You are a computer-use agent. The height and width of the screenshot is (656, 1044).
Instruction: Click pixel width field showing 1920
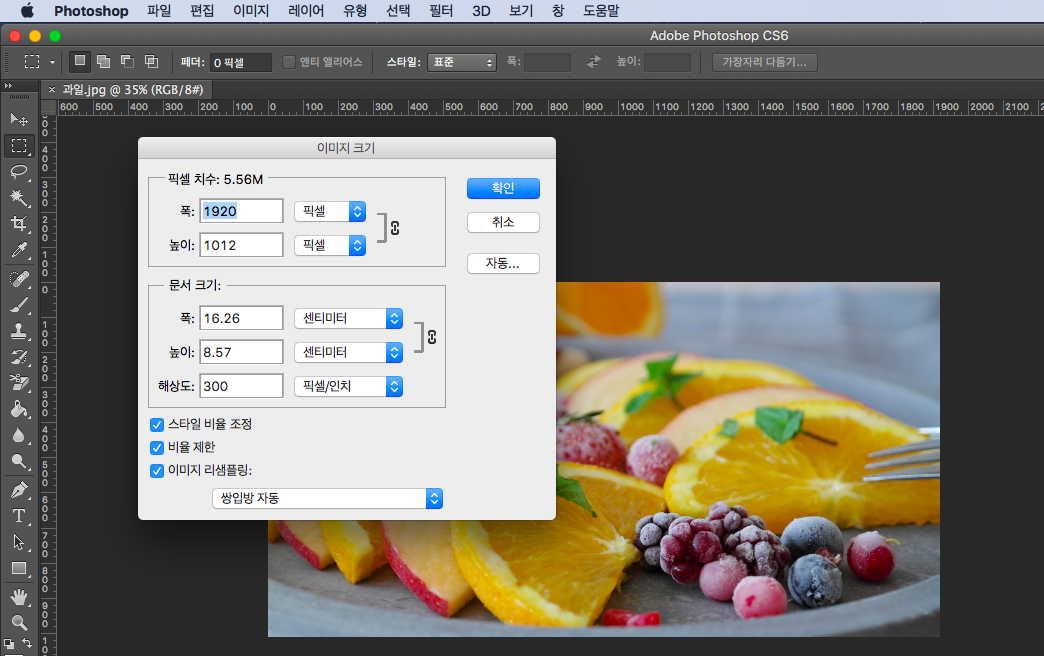(x=242, y=211)
